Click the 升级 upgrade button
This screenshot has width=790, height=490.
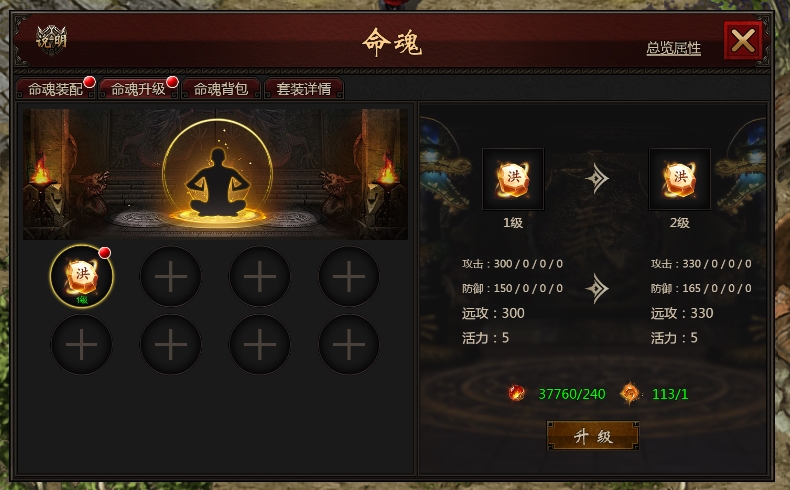tap(593, 436)
